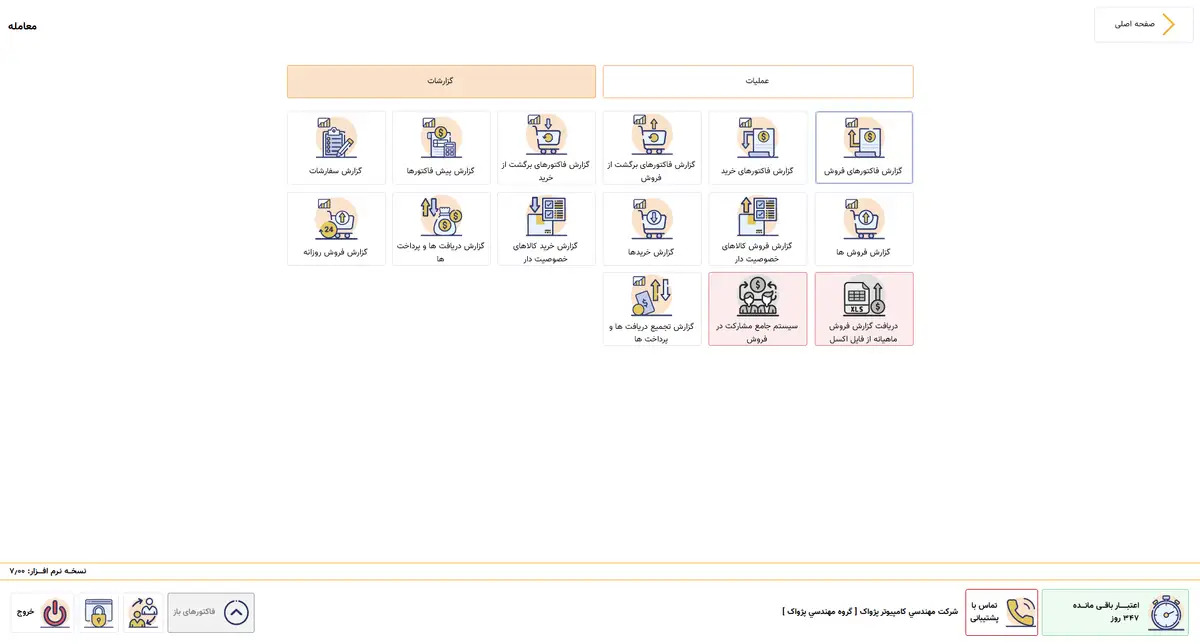Open the purchase invoices report (گزارش فاکتورهای خرید)
Viewport: 1200px width, 644px height.
[x=758, y=147]
